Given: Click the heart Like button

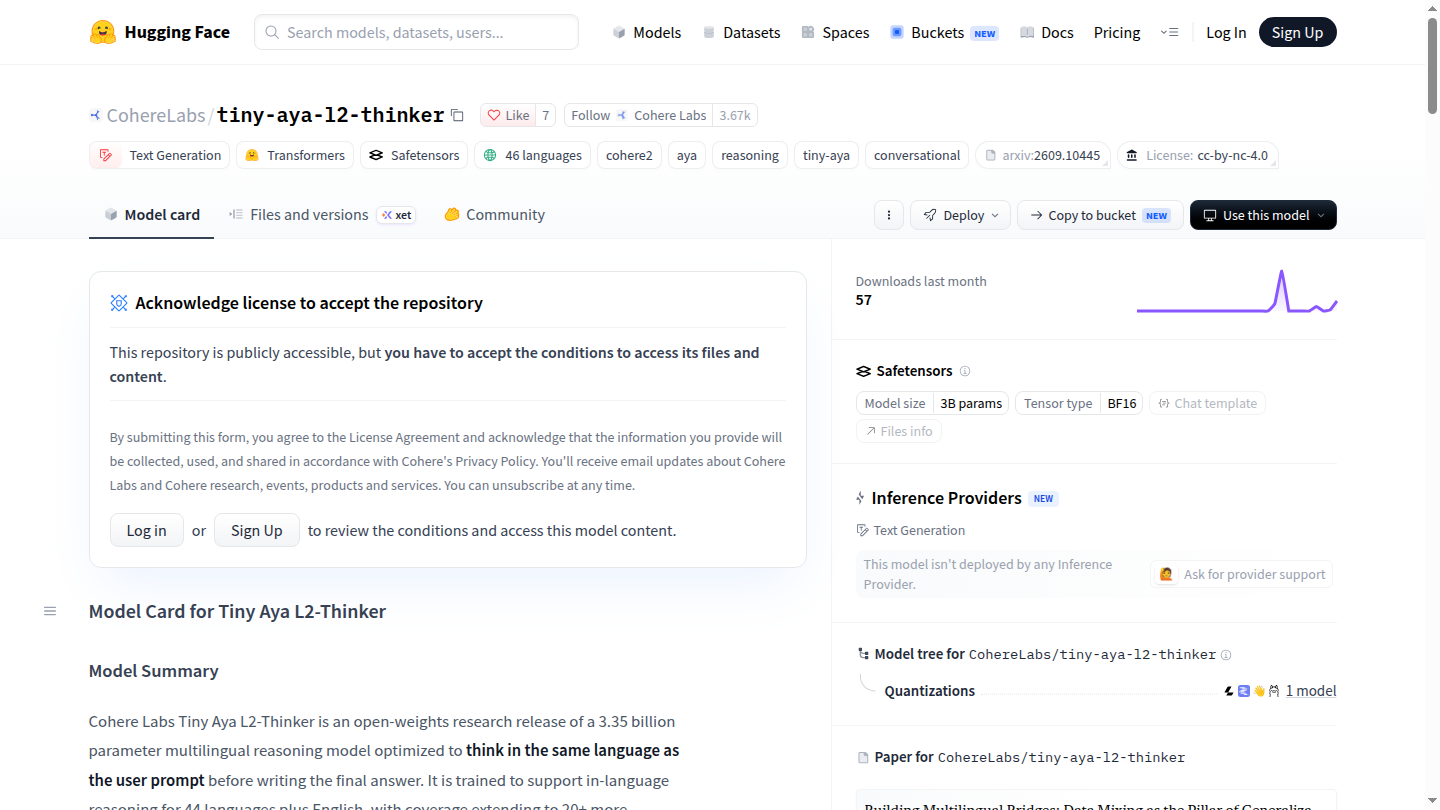Looking at the screenshot, I should pyautogui.click(x=508, y=115).
